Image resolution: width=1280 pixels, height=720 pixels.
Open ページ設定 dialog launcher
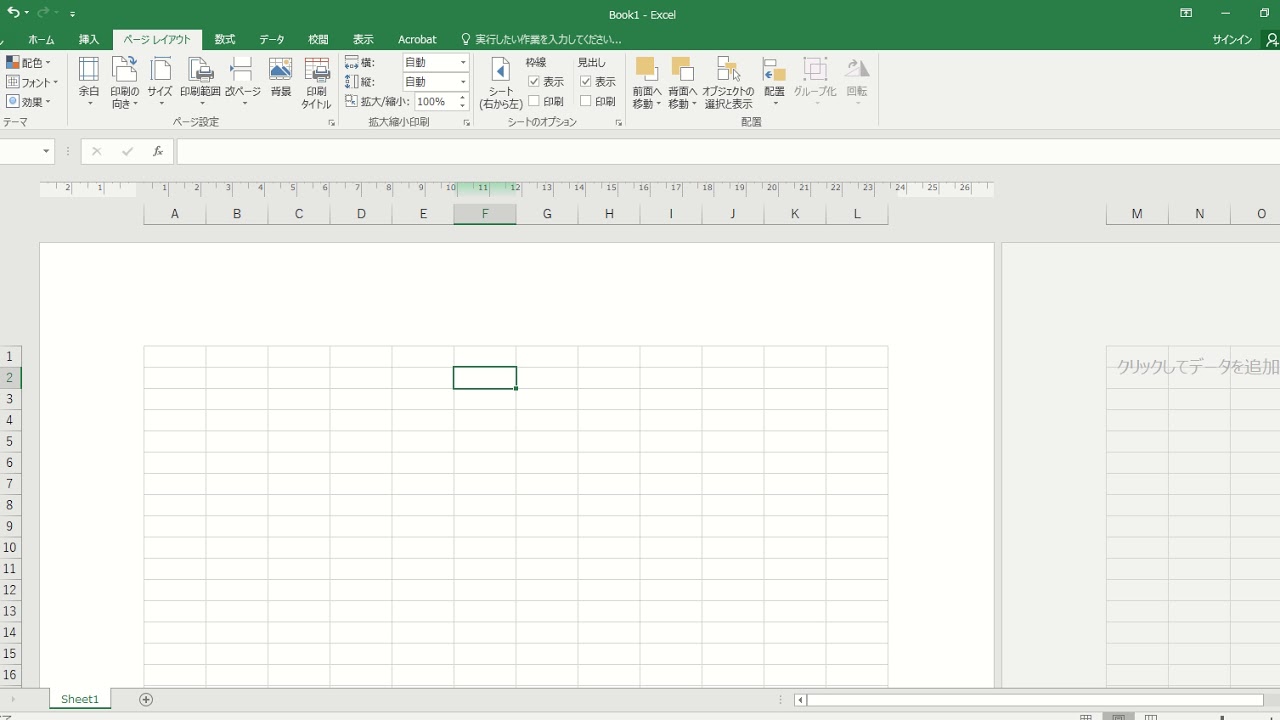coord(331,123)
